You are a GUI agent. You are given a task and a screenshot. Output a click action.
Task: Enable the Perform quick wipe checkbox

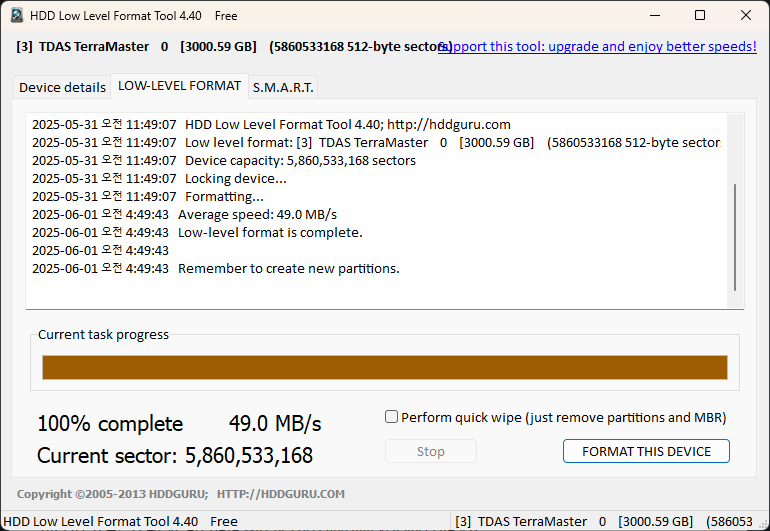pos(391,417)
